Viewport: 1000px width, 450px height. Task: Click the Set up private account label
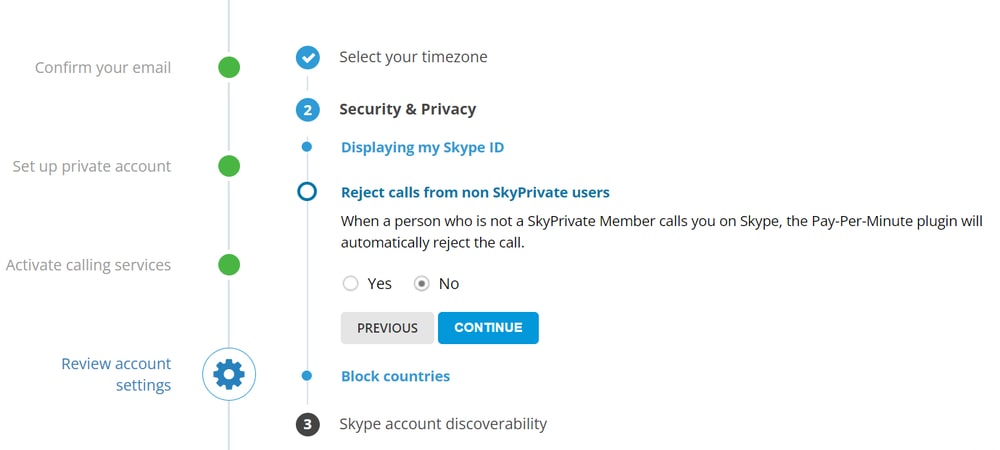[92, 166]
